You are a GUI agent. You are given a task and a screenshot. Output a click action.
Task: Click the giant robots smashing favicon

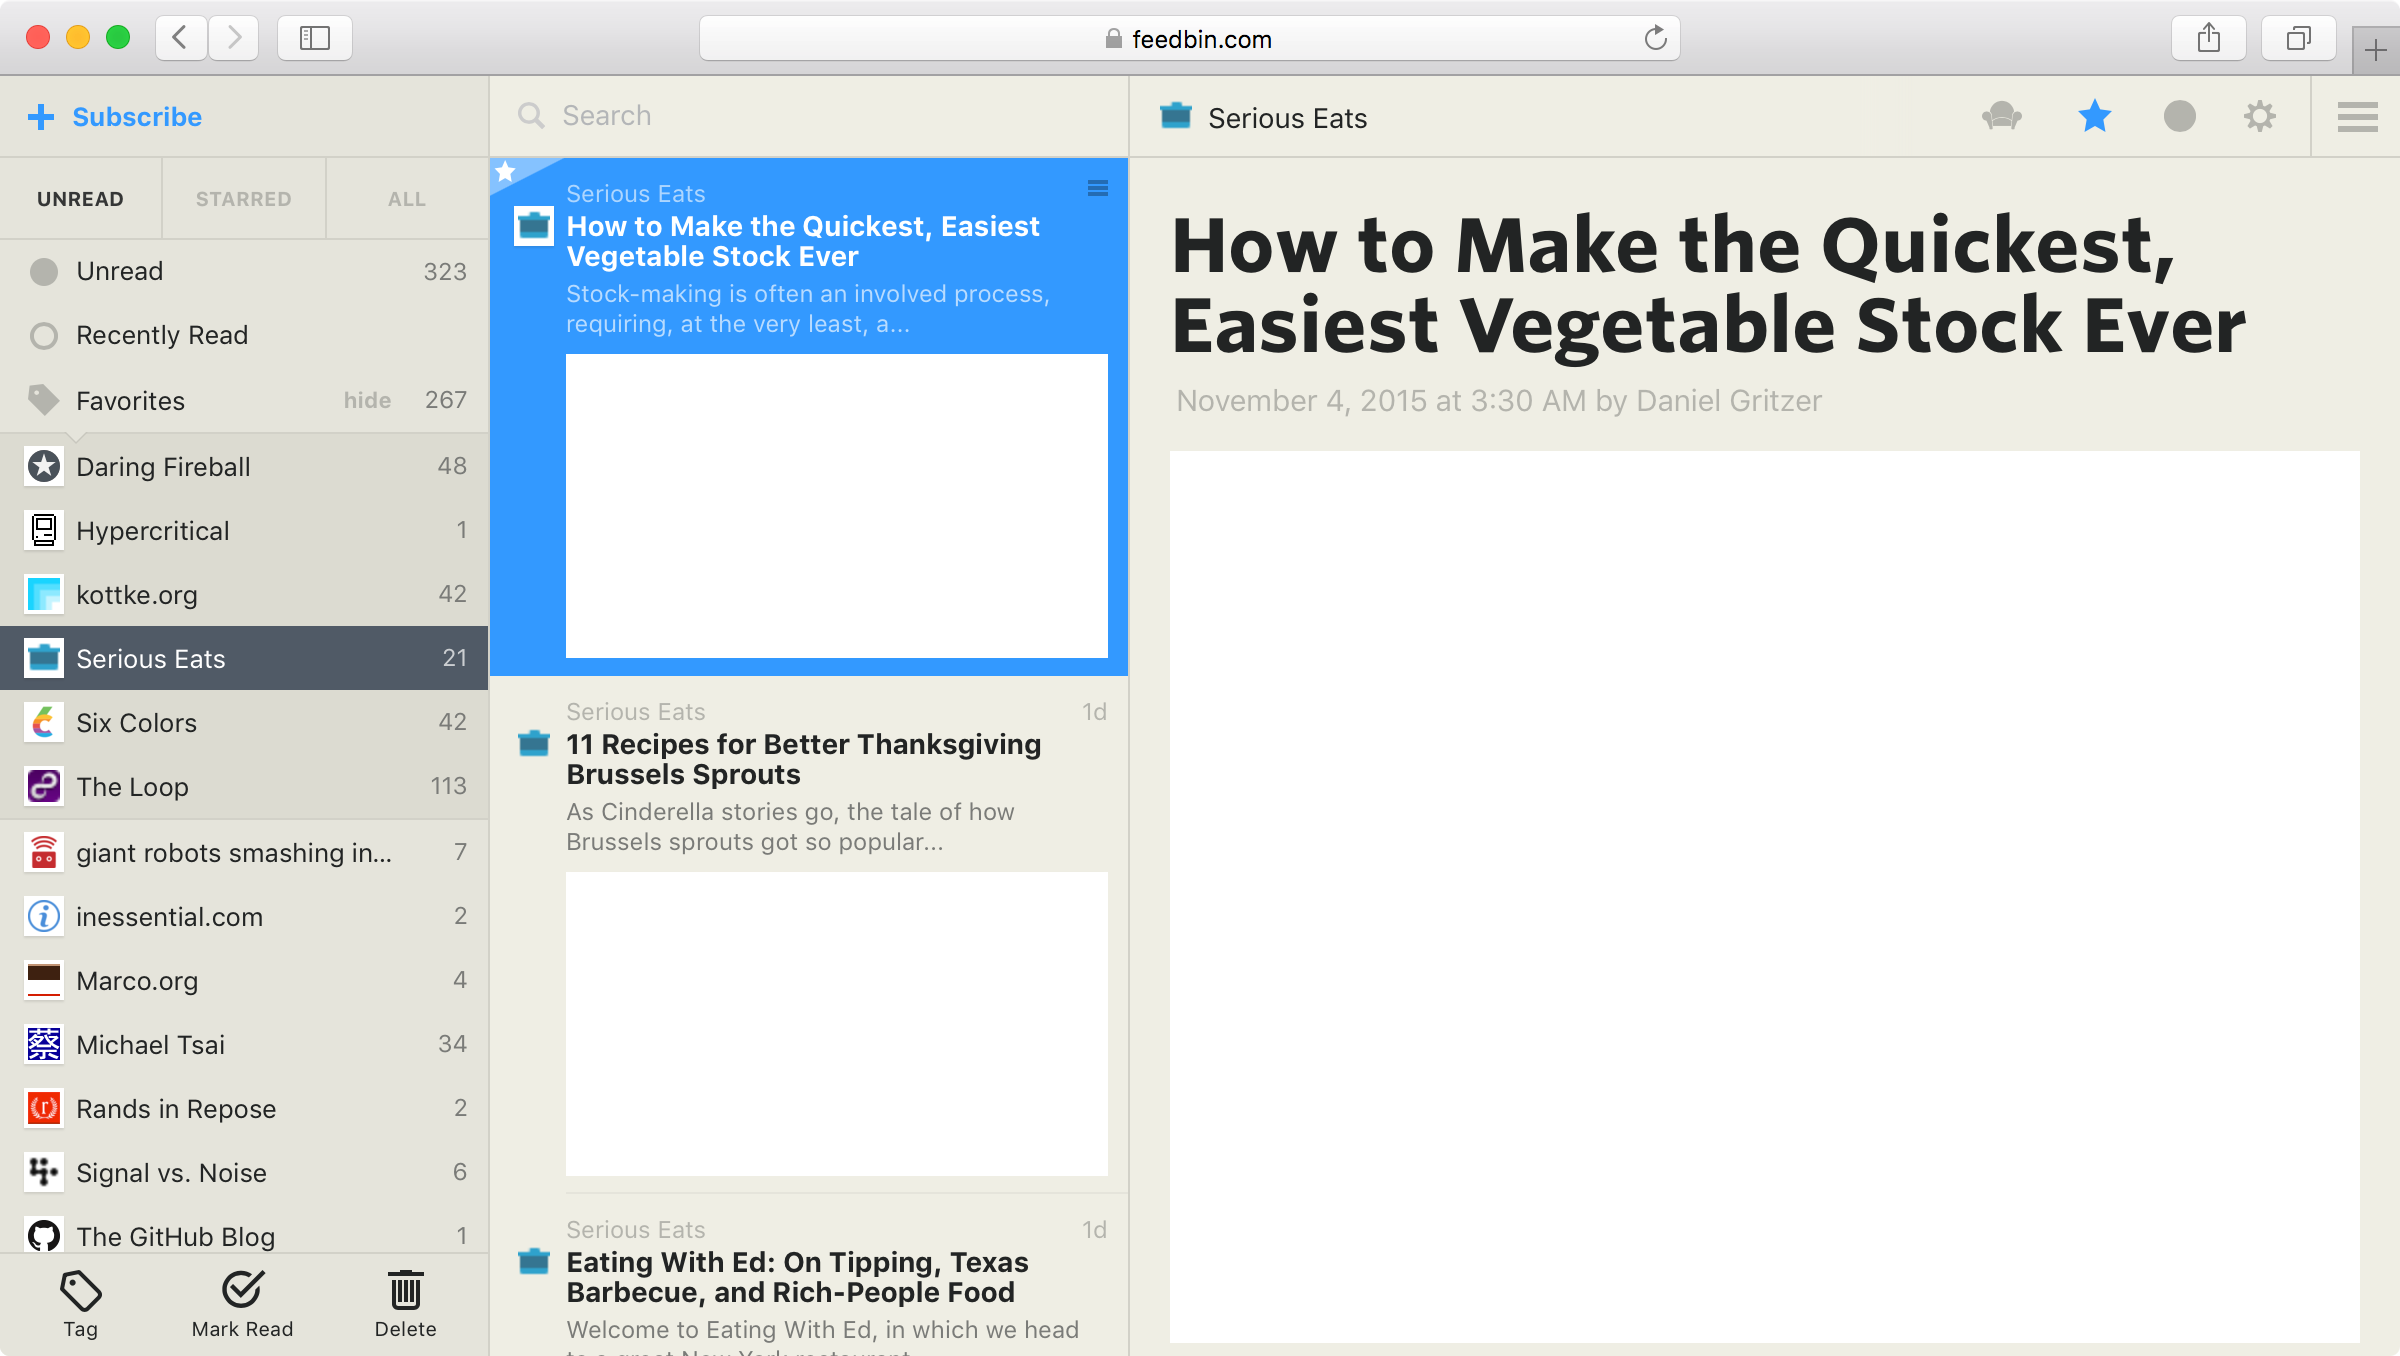pos(44,852)
